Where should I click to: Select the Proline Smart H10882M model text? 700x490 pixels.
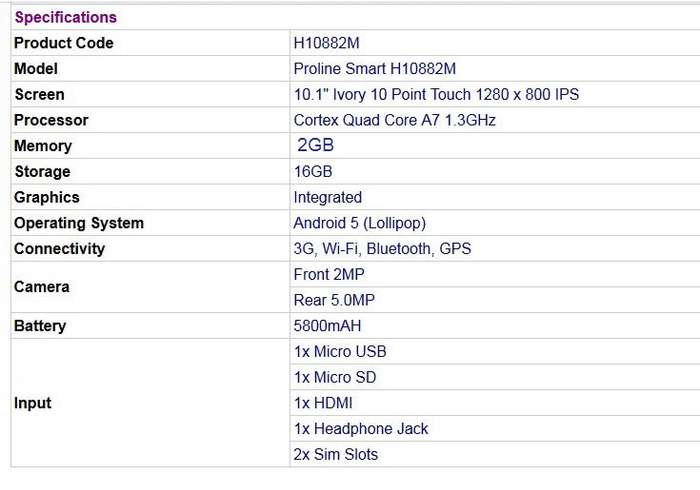375,69
